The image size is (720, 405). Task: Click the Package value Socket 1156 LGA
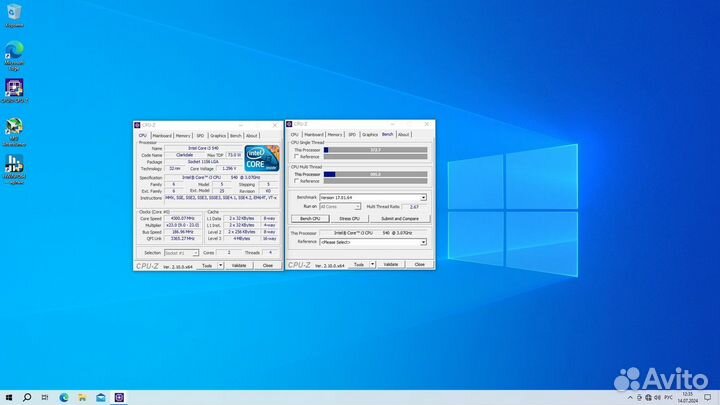coord(203,162)
